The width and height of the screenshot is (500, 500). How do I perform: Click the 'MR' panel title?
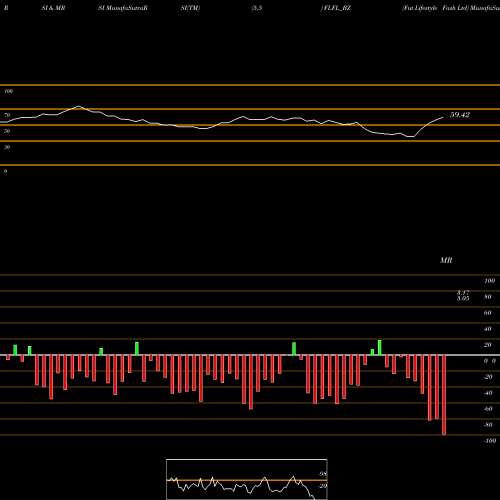(446, 260)
